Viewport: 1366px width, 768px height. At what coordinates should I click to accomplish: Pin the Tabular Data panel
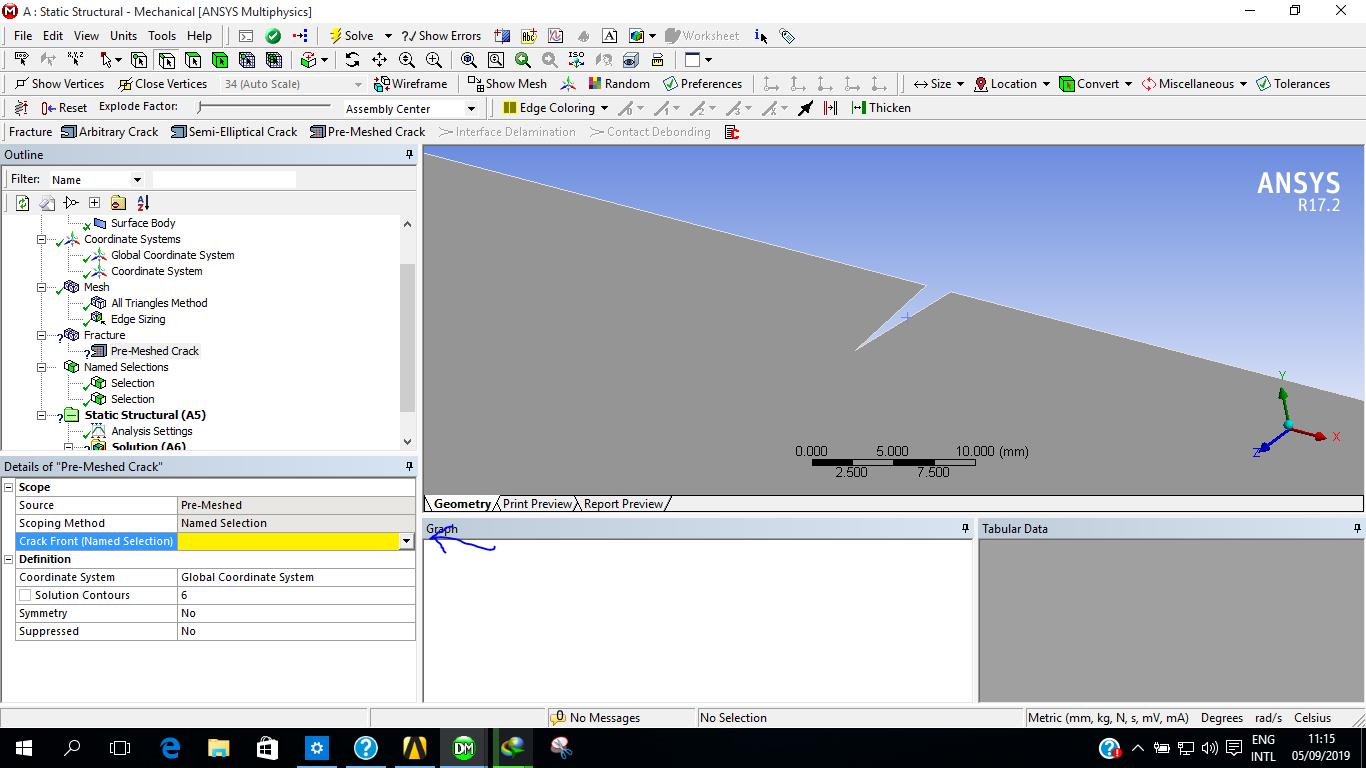[x=1357, y=529]
